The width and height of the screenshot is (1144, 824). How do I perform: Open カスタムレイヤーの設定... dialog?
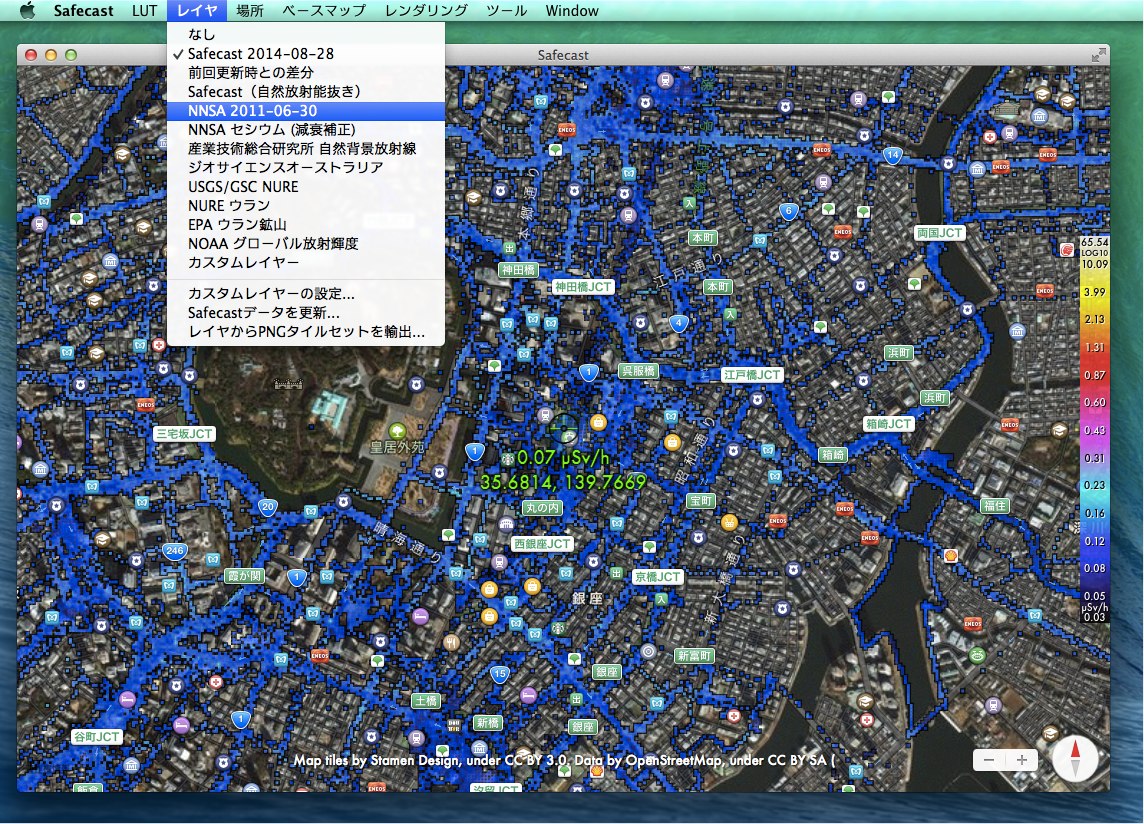tap(306, 293)
